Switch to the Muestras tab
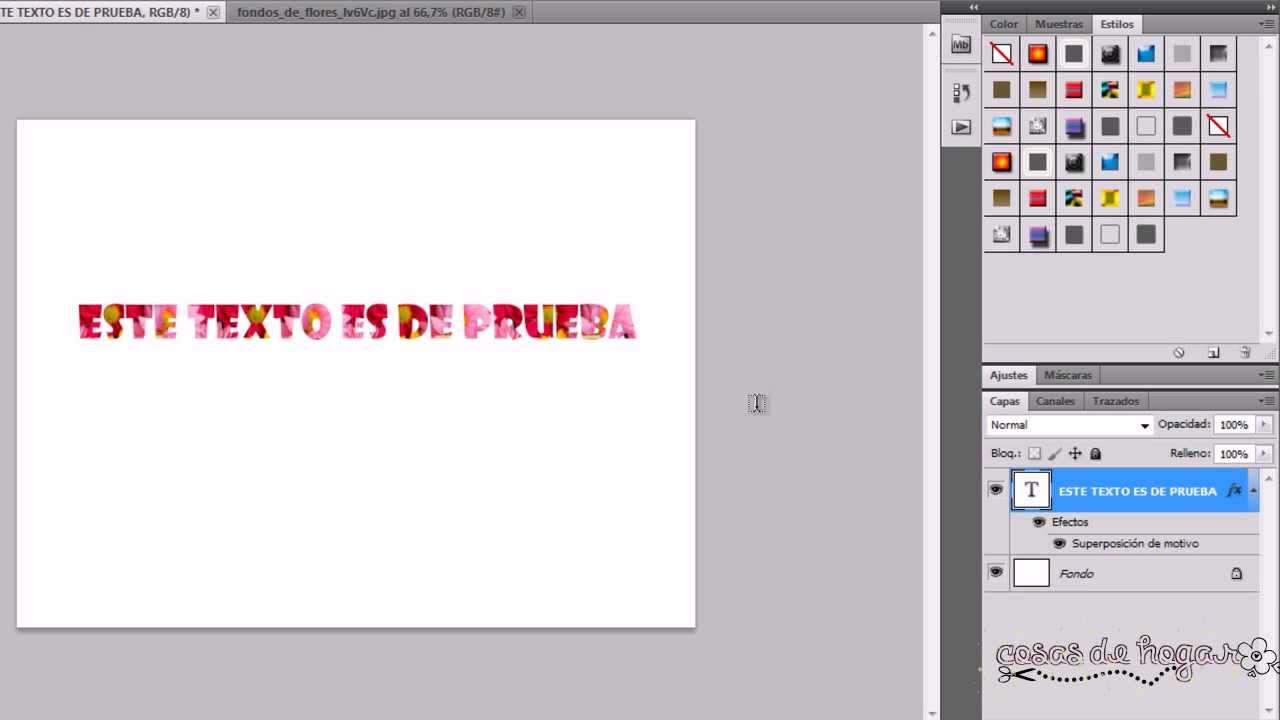The width and height of the screenshot is (1280, 720). click(x=1058, y=24)
